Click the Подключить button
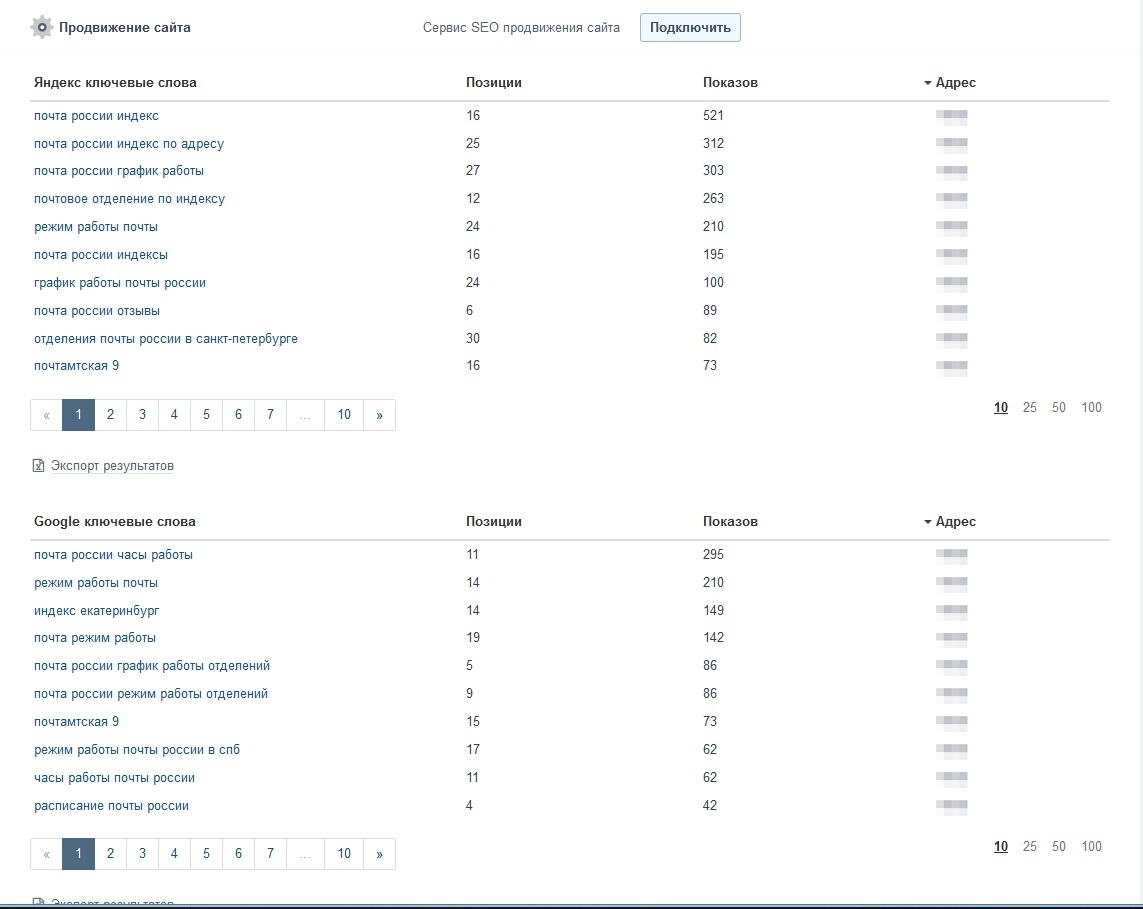The width and height of the screenshot is (1143, 909). pos(690,27)
